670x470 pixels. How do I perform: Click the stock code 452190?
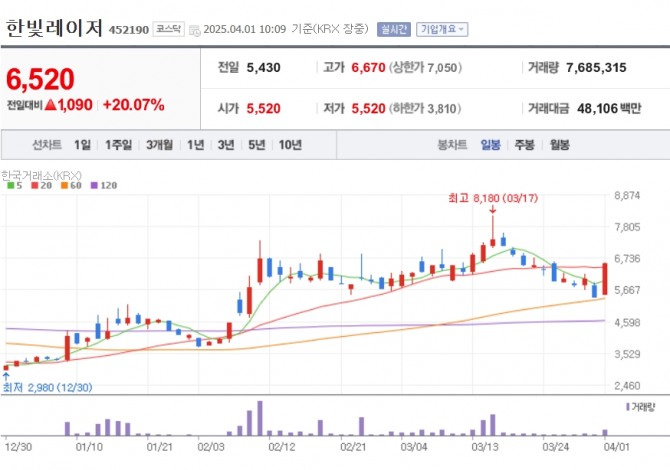[x=129, y=30]
